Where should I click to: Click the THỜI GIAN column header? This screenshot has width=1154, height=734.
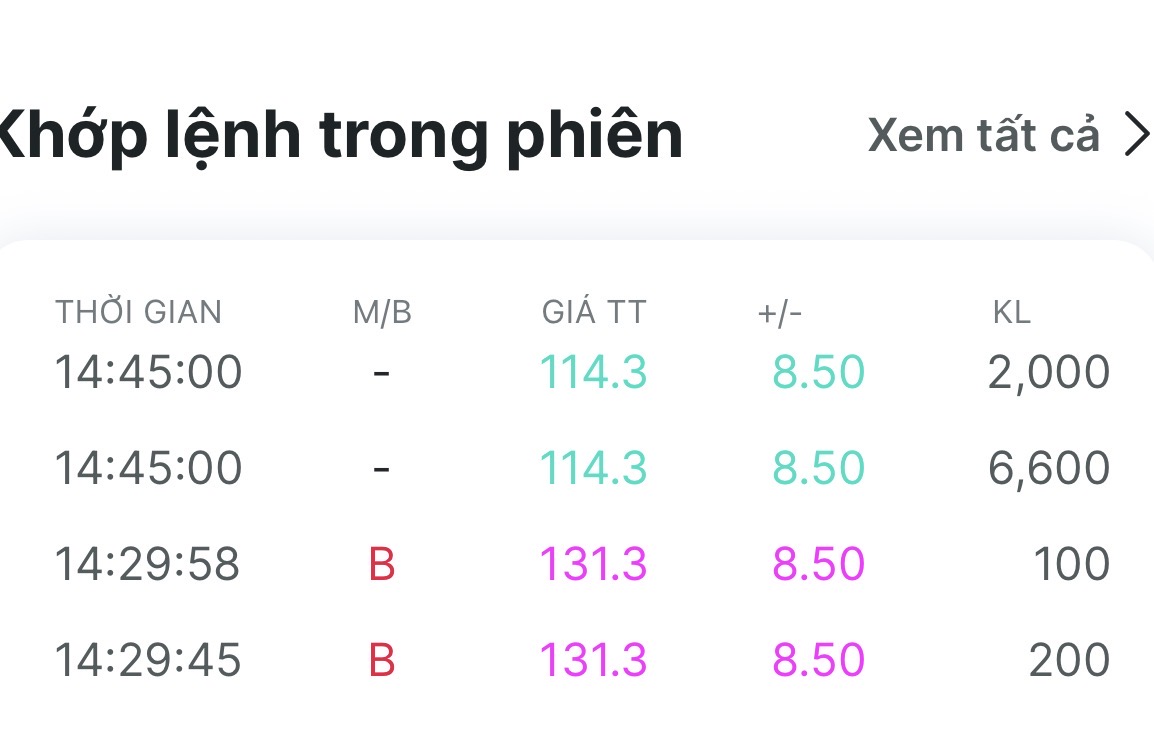[x=138, y=313]
